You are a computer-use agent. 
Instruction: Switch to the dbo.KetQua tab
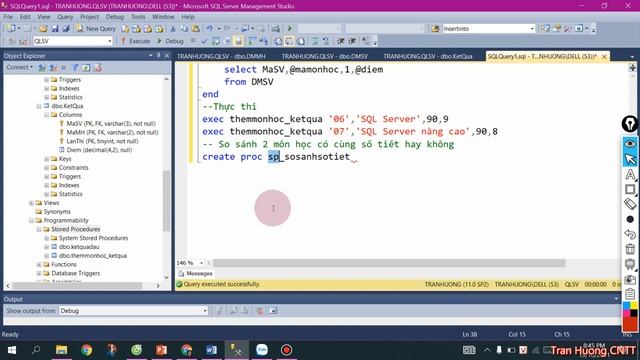tap(428, 56)
